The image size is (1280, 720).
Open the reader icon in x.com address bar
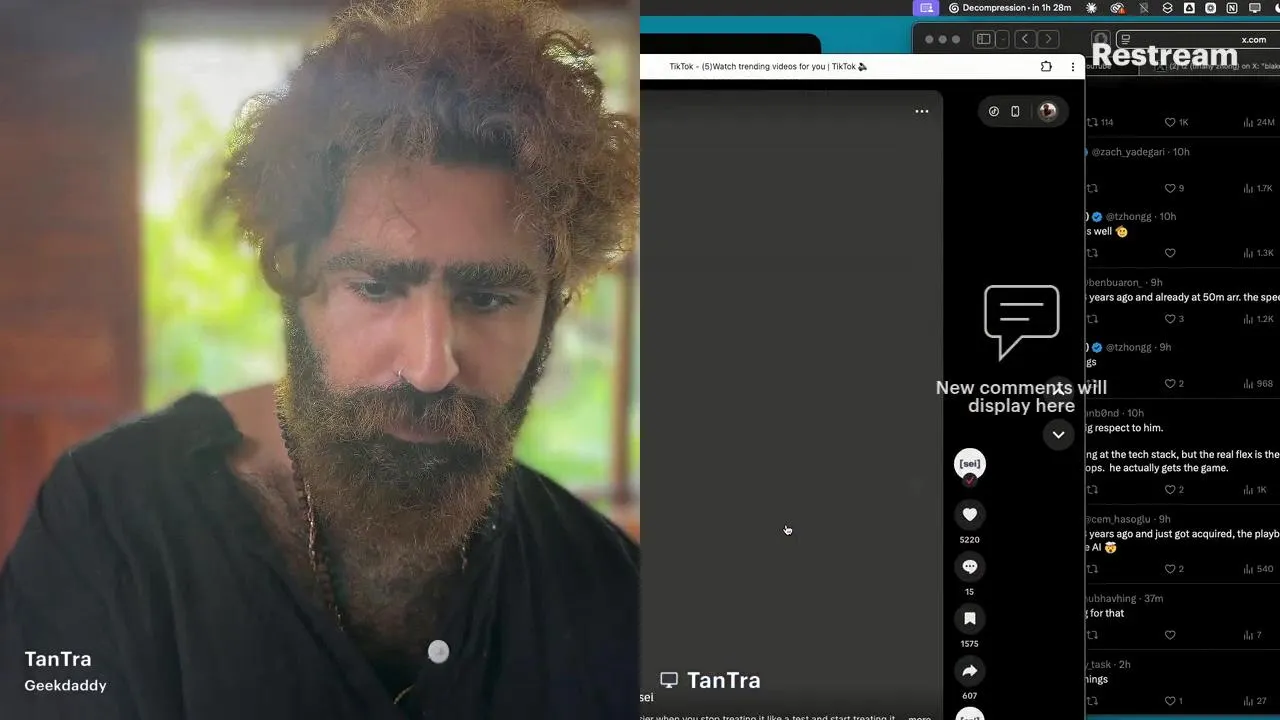[x=1126, y=39]
